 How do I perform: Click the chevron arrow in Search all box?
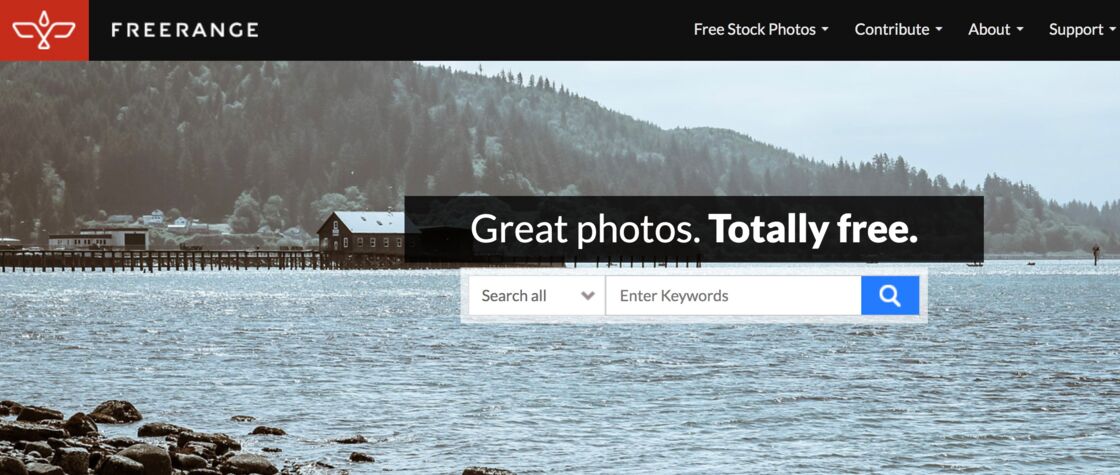588,296
